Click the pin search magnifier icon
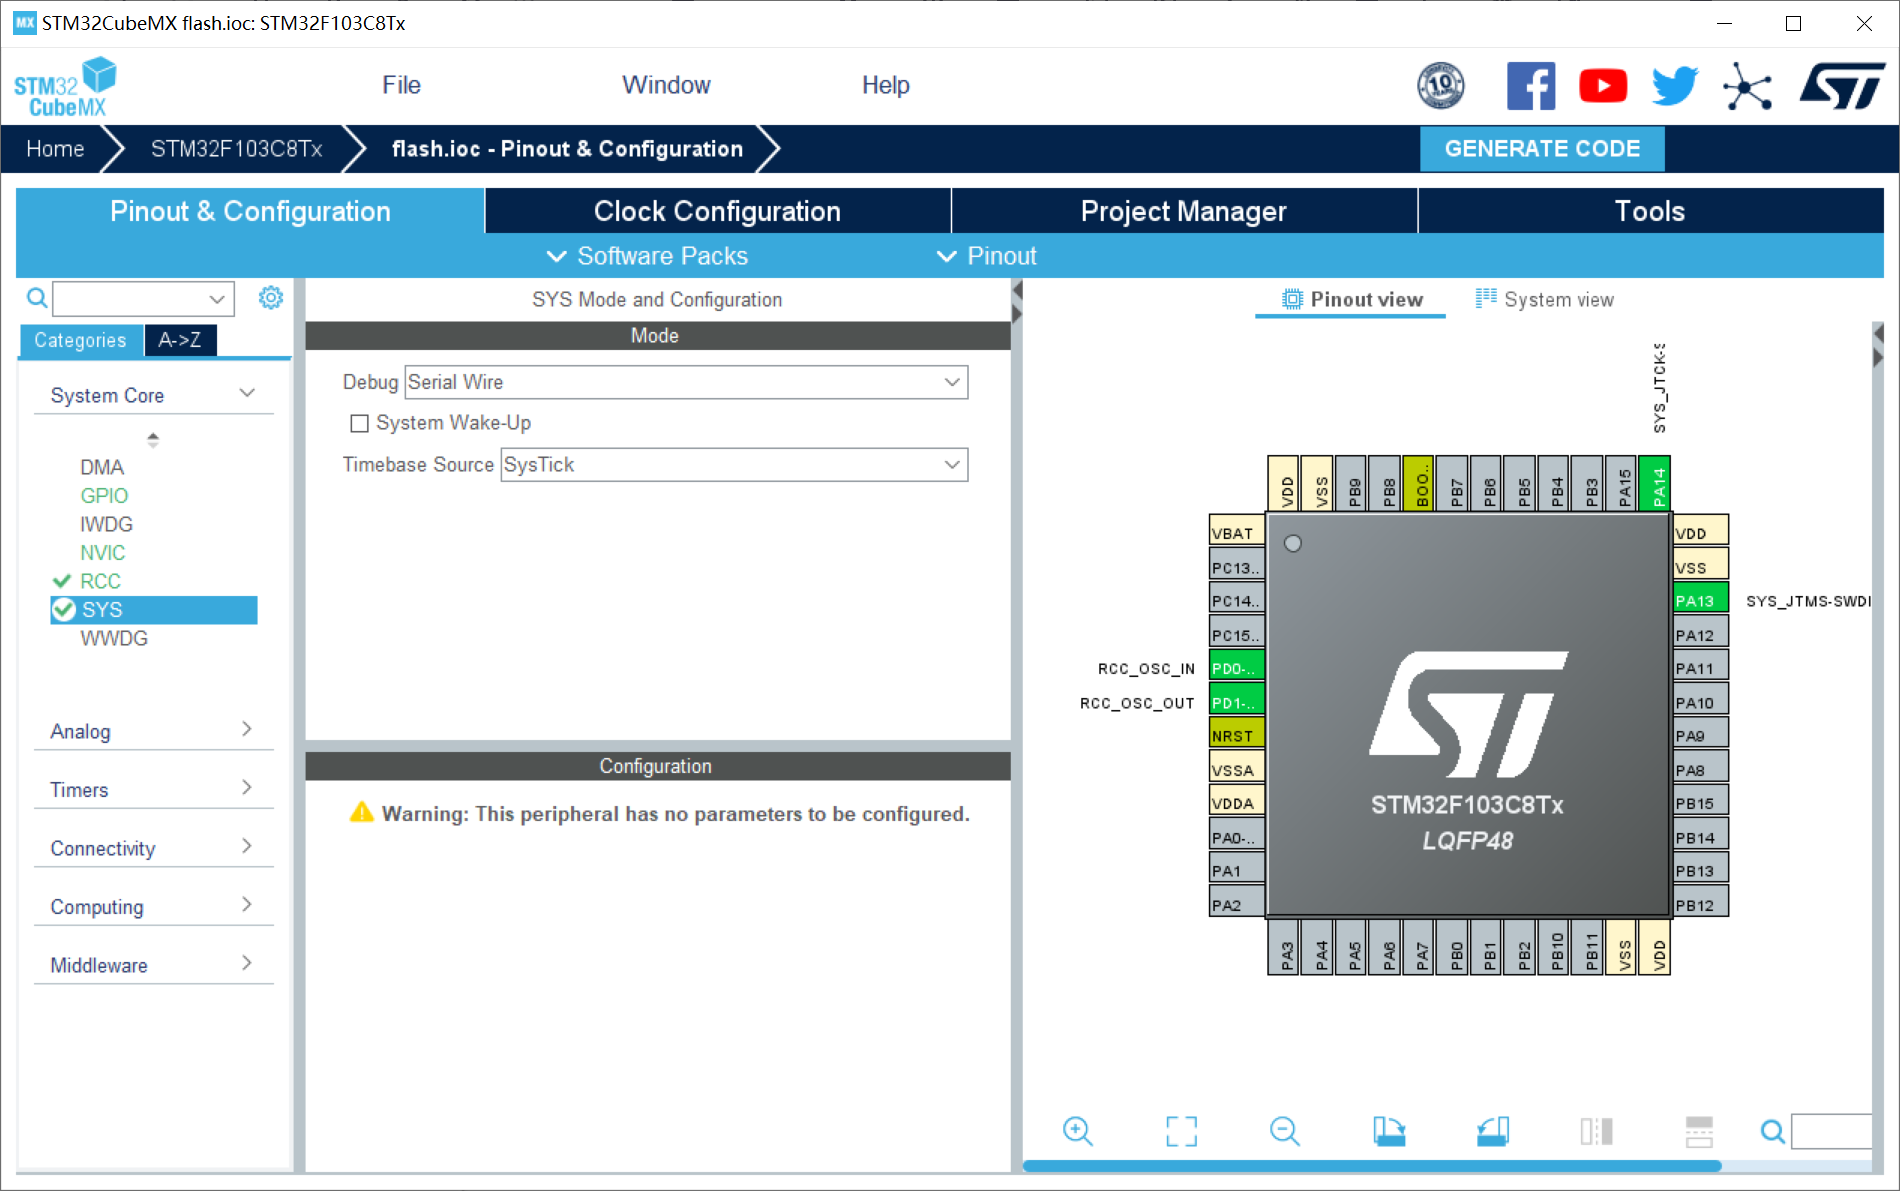 point(1773,1131)
